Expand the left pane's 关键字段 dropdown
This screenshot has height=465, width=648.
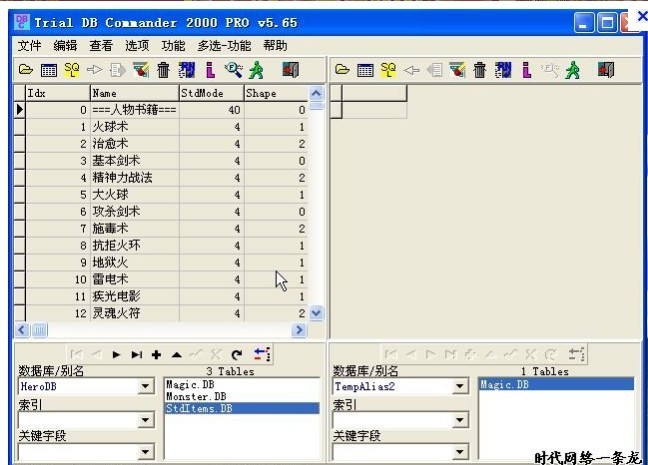tap(145, 452)
